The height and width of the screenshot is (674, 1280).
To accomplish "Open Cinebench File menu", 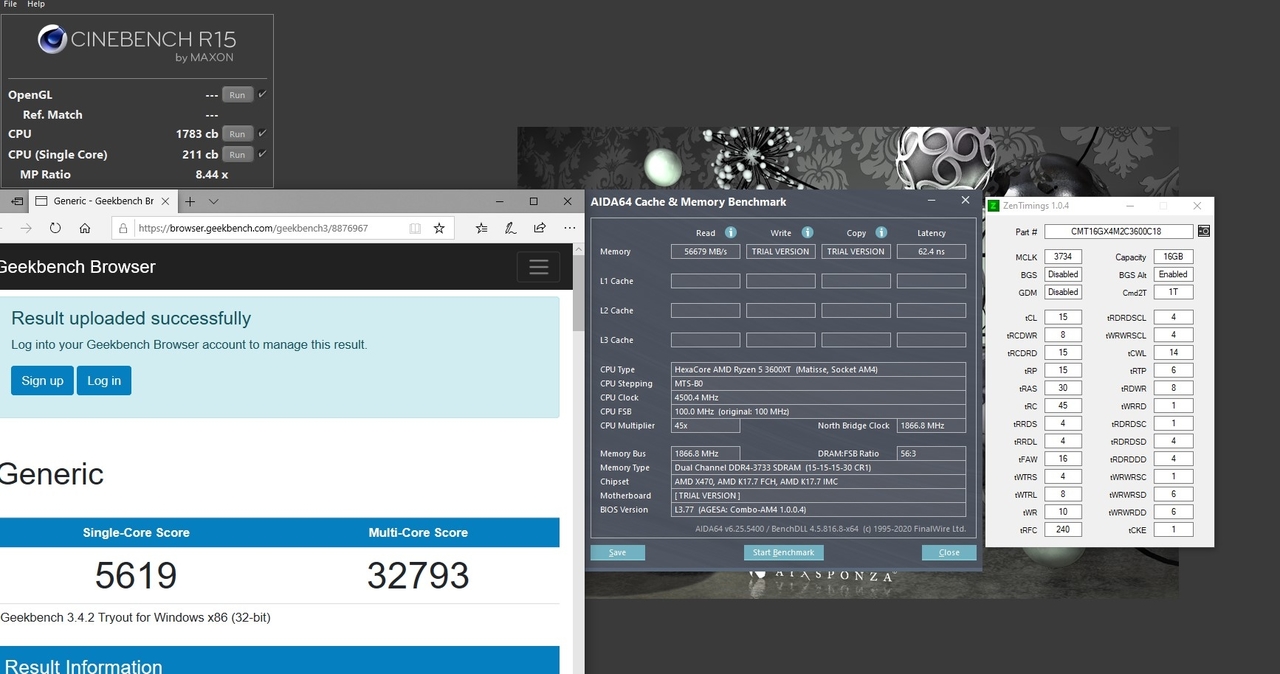I will tap(10, 4).
